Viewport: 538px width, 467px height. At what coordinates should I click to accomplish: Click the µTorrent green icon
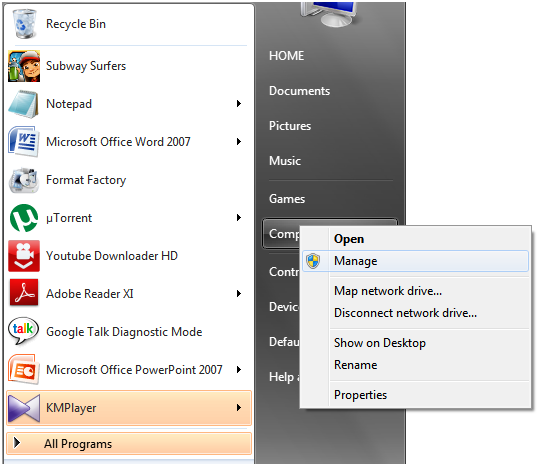coord(24,218)
